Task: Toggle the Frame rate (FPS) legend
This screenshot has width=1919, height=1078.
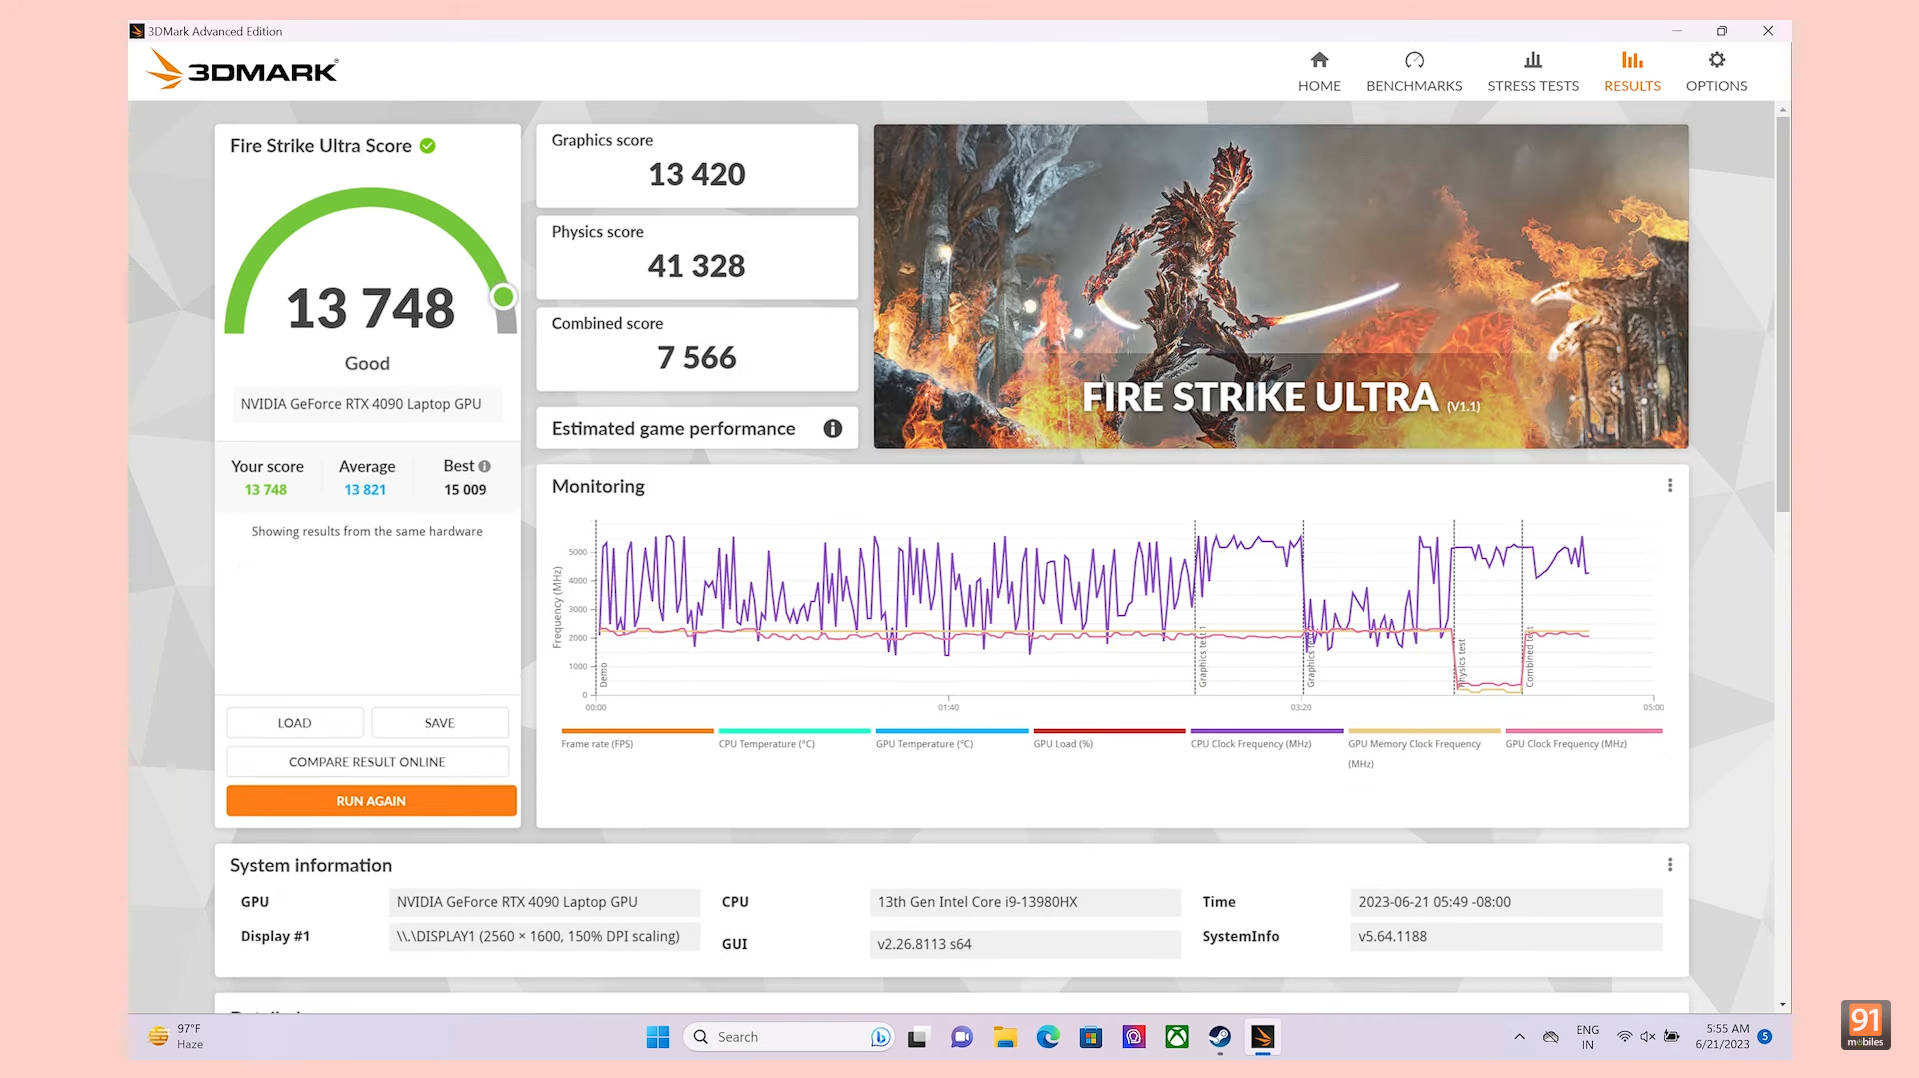Action: point(597,744)
